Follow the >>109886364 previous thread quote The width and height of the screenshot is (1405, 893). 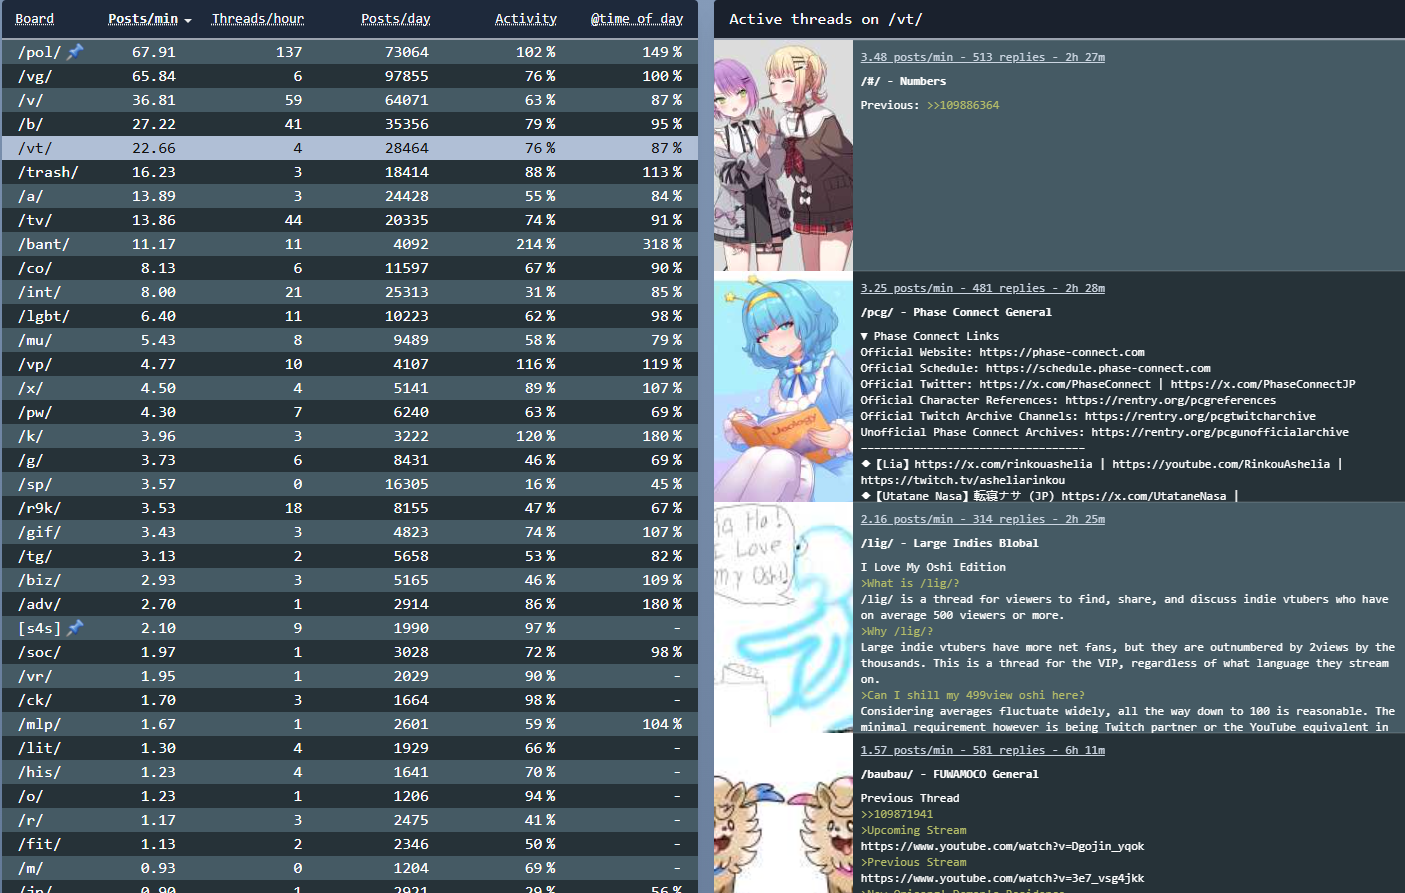[963, 105]
